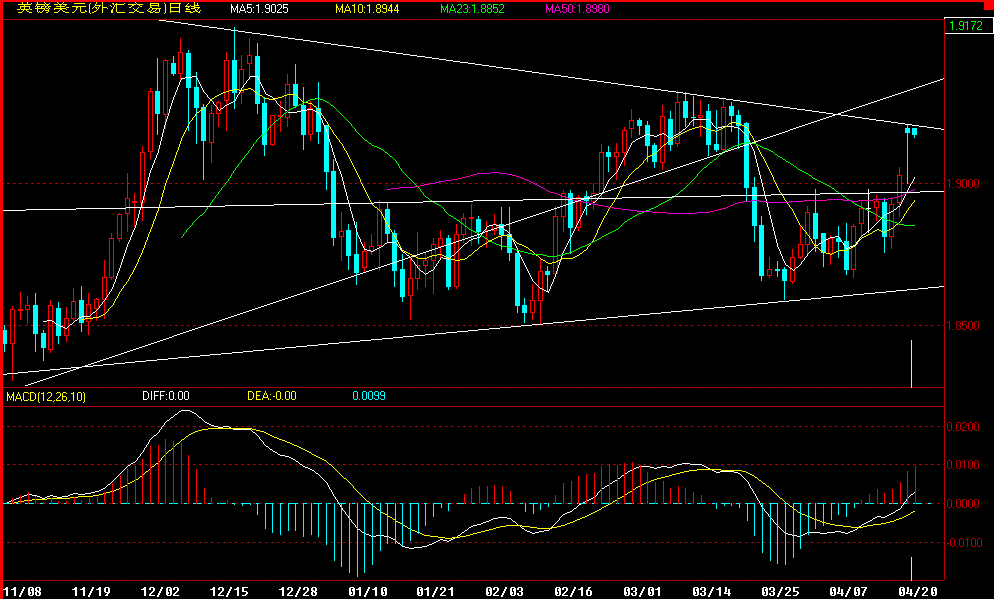Select the MA50:1.8980 label in magenta
Viewport: 994px width, 599px height.
[x=575, y=8]
